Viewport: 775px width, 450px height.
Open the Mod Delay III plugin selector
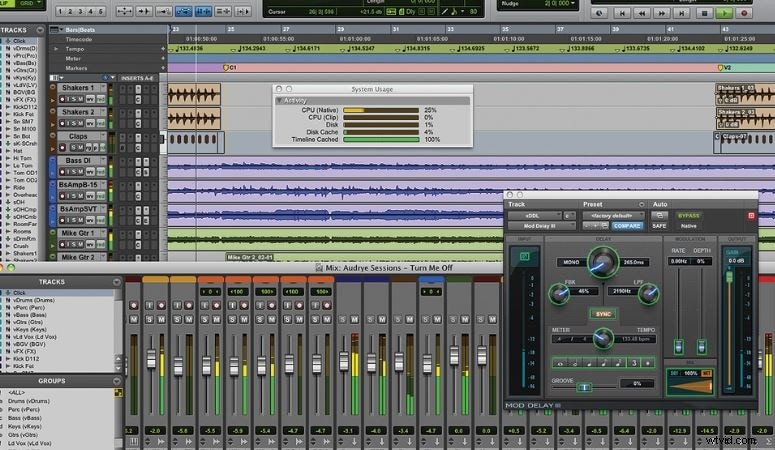pos(538,226)
